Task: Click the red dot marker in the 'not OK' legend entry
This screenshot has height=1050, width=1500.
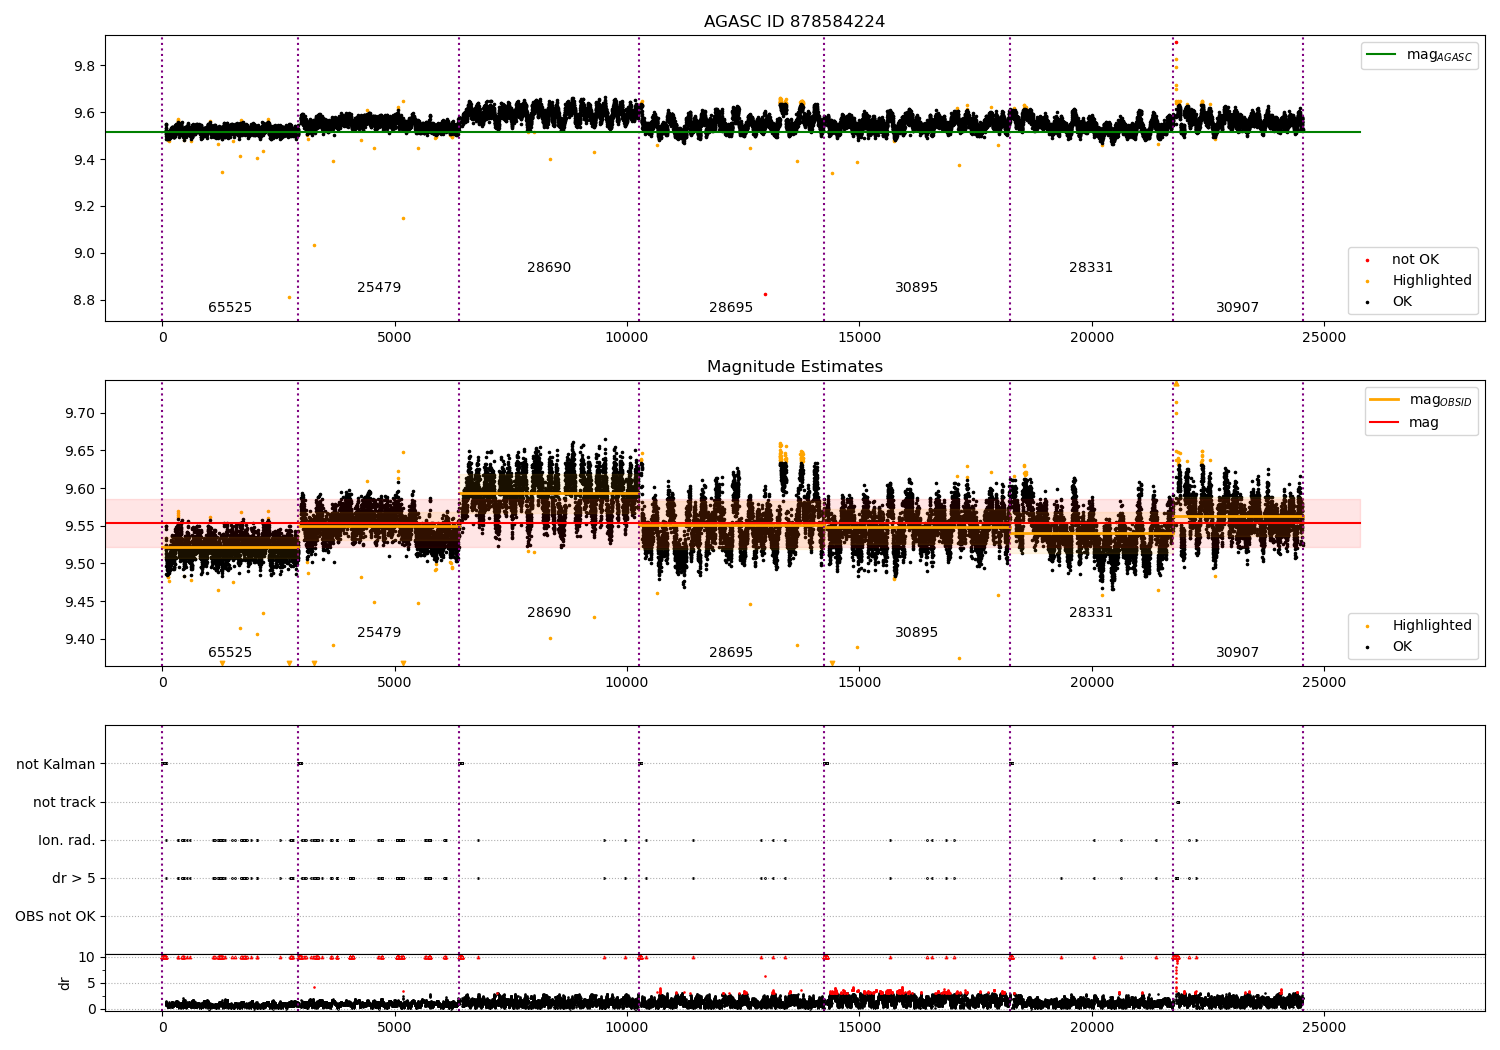Action: (x=1367, y=260)
